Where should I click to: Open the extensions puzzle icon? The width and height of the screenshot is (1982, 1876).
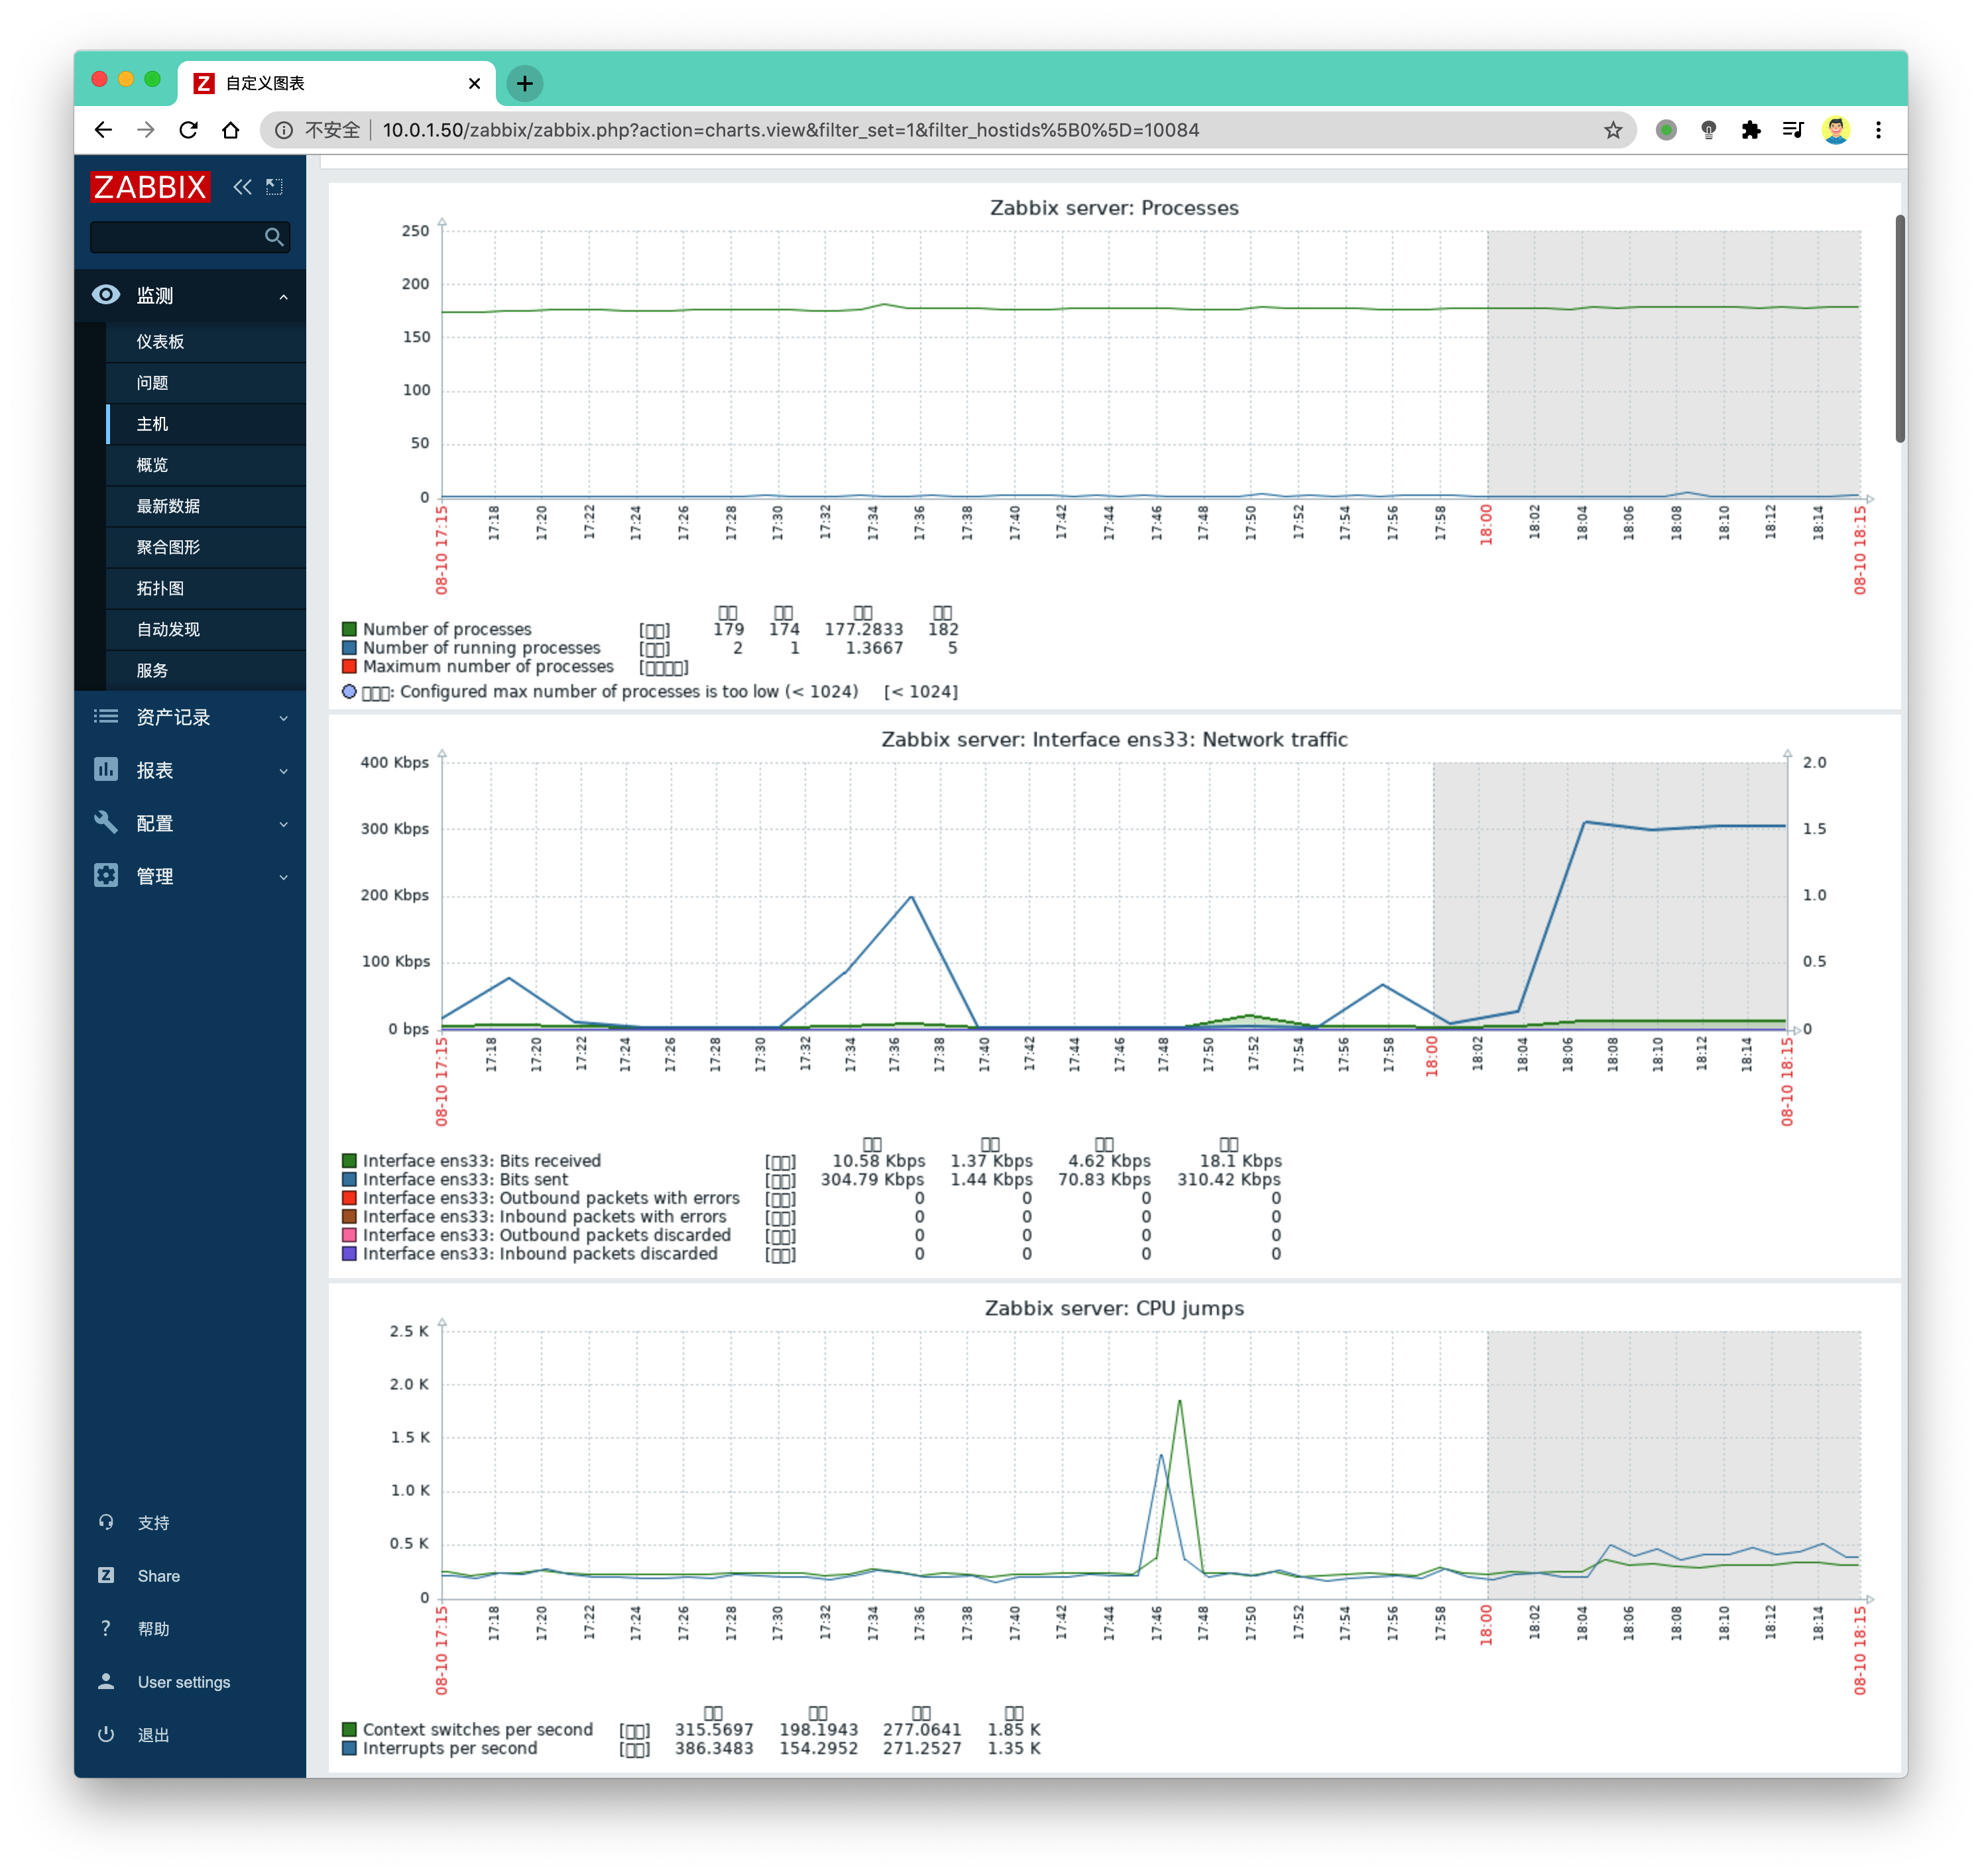pyautogui.click(x=1750, y=130)
